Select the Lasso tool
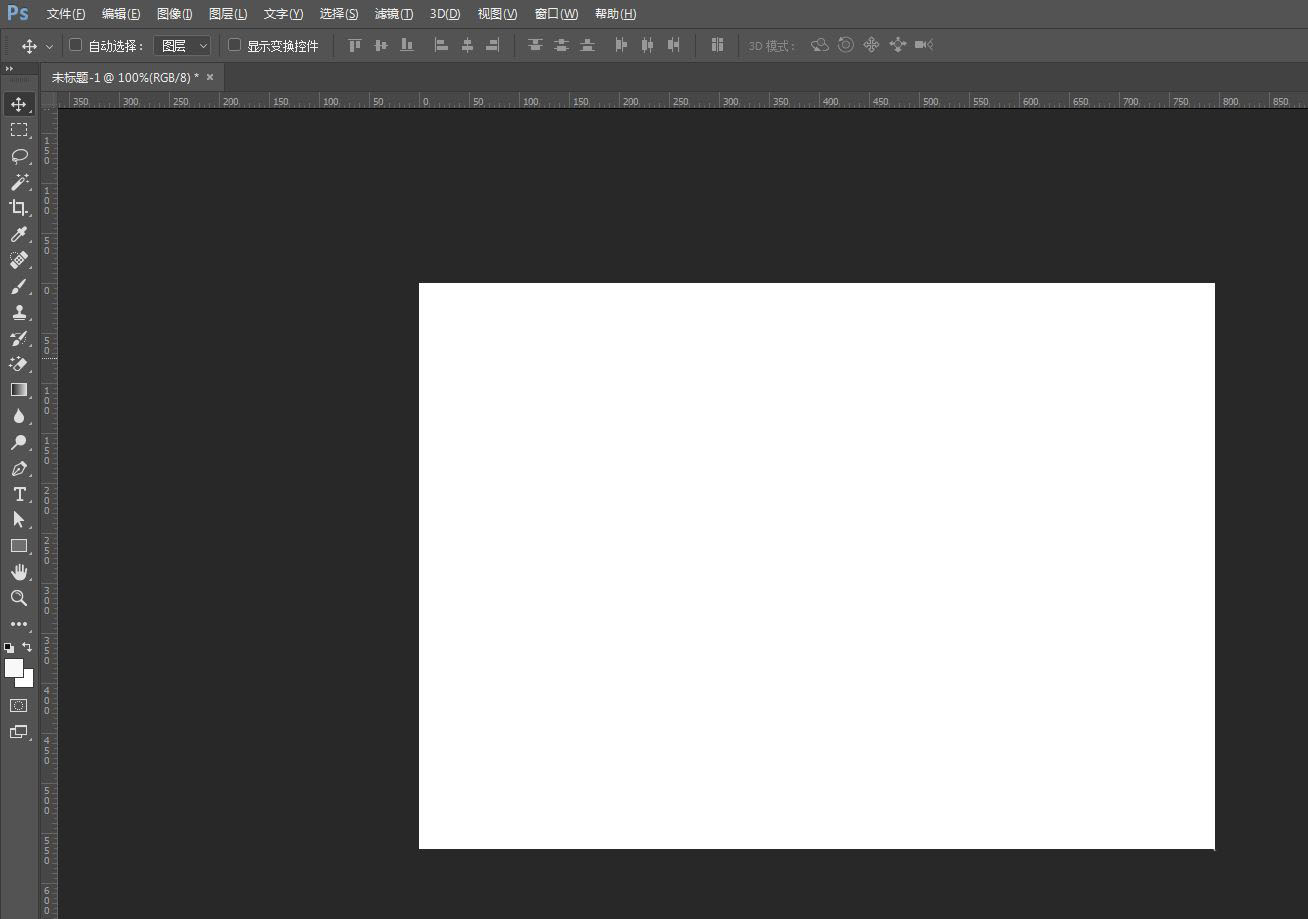The width and height of the screenshot is (1308, 919). pyautogui.click(x=18, y=156)
